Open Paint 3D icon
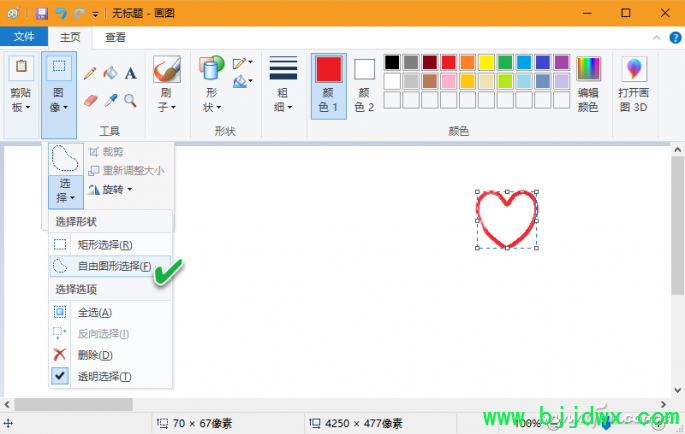The width and height of the screenshot is (685, 434). click(x=634, y=69)
